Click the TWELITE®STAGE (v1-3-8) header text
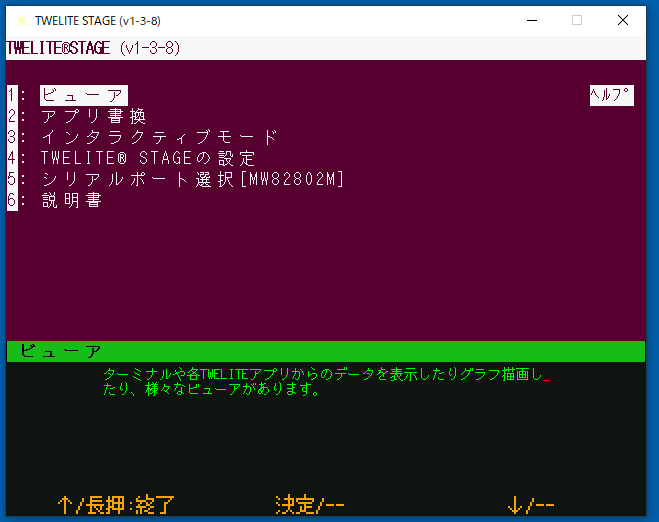Image resolution: width=659 pixels, height=522 pixels. tap(93, 48)
